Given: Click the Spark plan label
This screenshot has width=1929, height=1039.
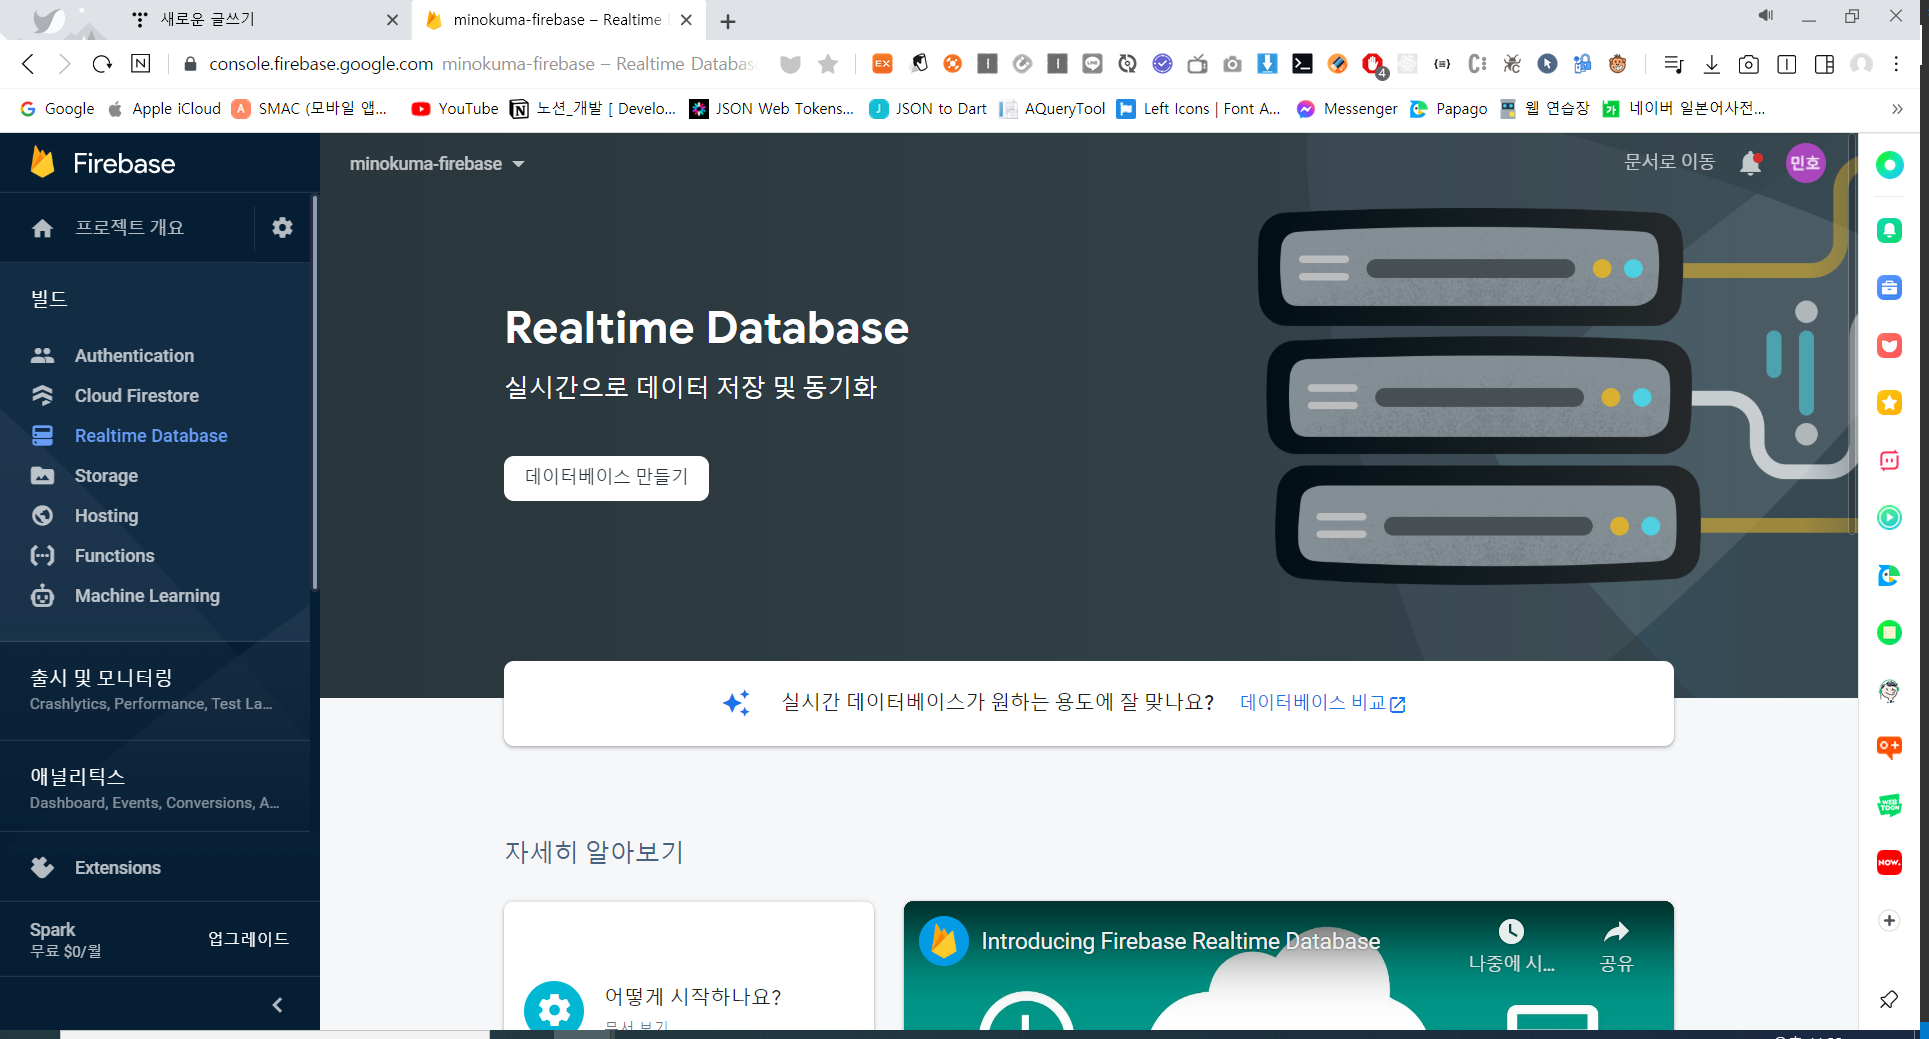Looking at the screenshot, I should pyautogui.click(x=52, y=929).
